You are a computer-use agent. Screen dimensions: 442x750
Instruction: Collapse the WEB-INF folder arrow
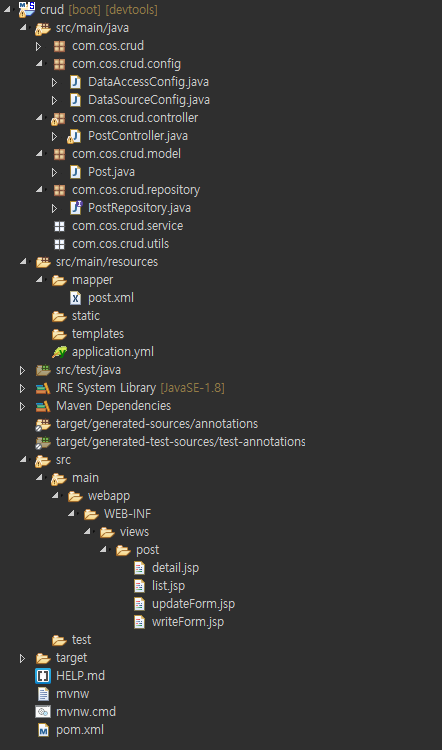tap(71, 514)
